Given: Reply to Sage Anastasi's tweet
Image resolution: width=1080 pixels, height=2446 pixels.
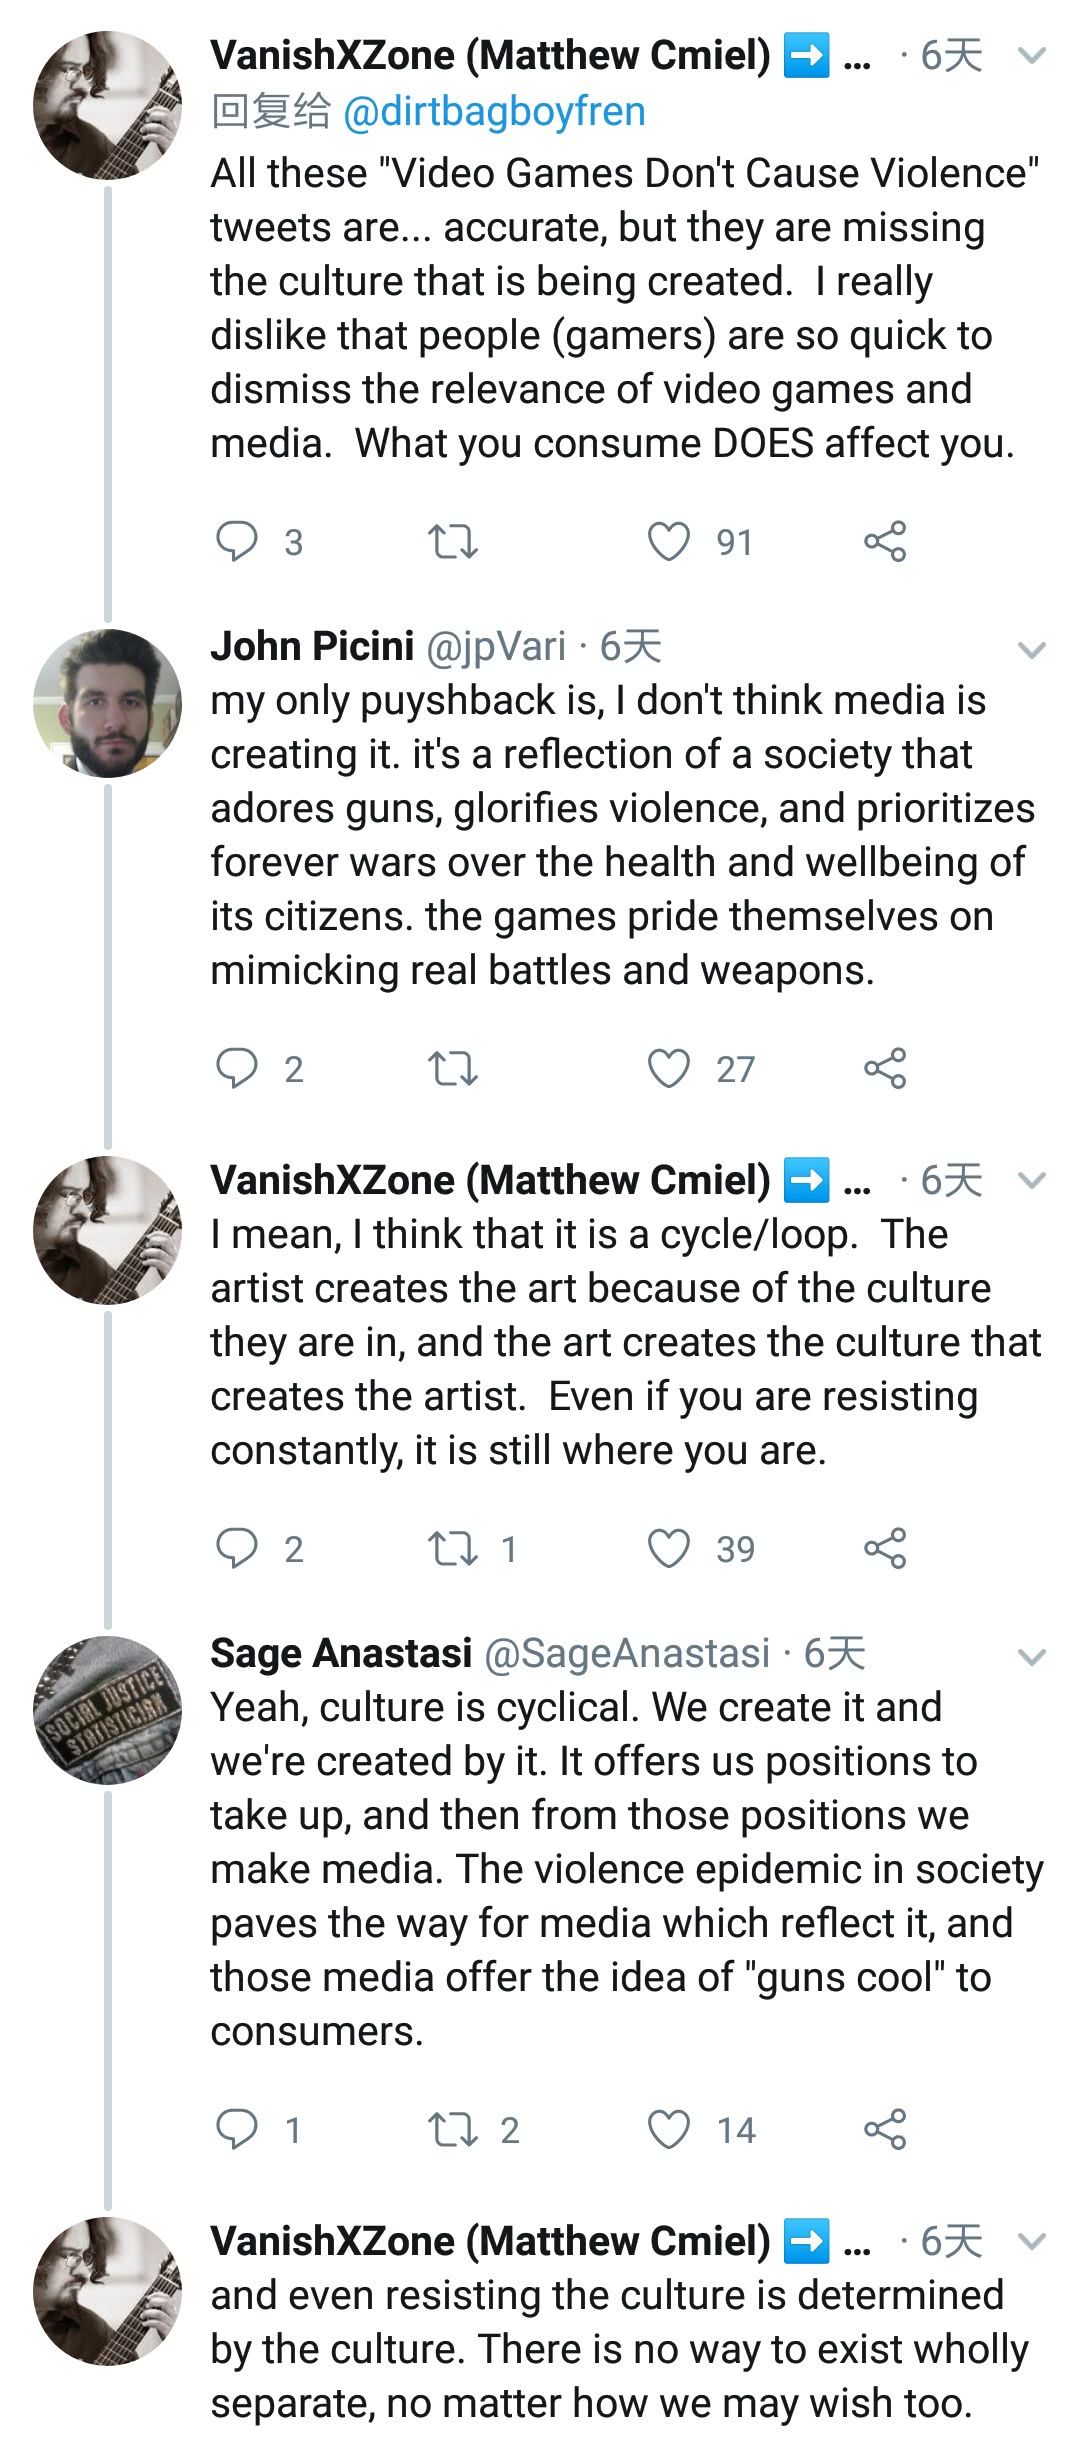Looking at the screenshot, I should pos(237,2129).
